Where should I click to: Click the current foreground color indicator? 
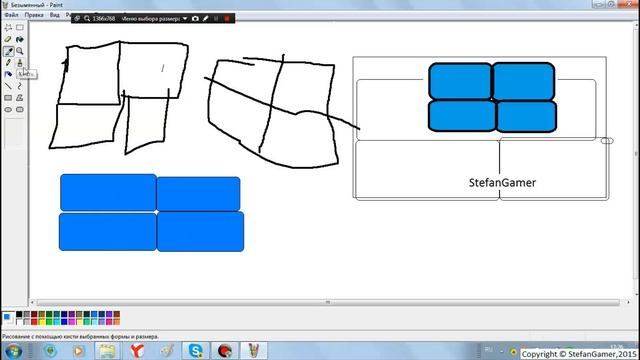[x=7, y=316]
